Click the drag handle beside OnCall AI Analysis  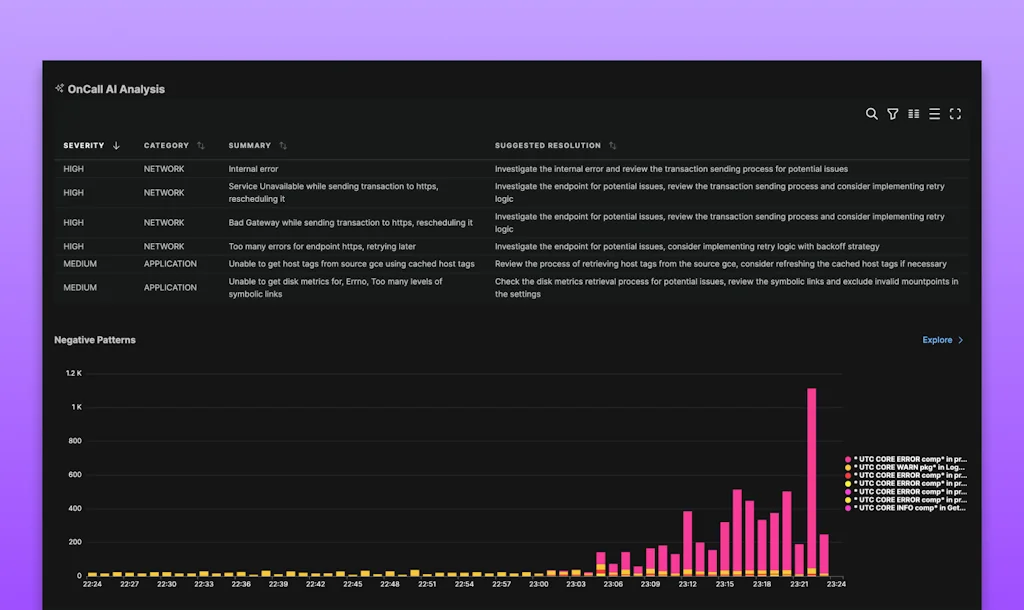click(59, 88)
